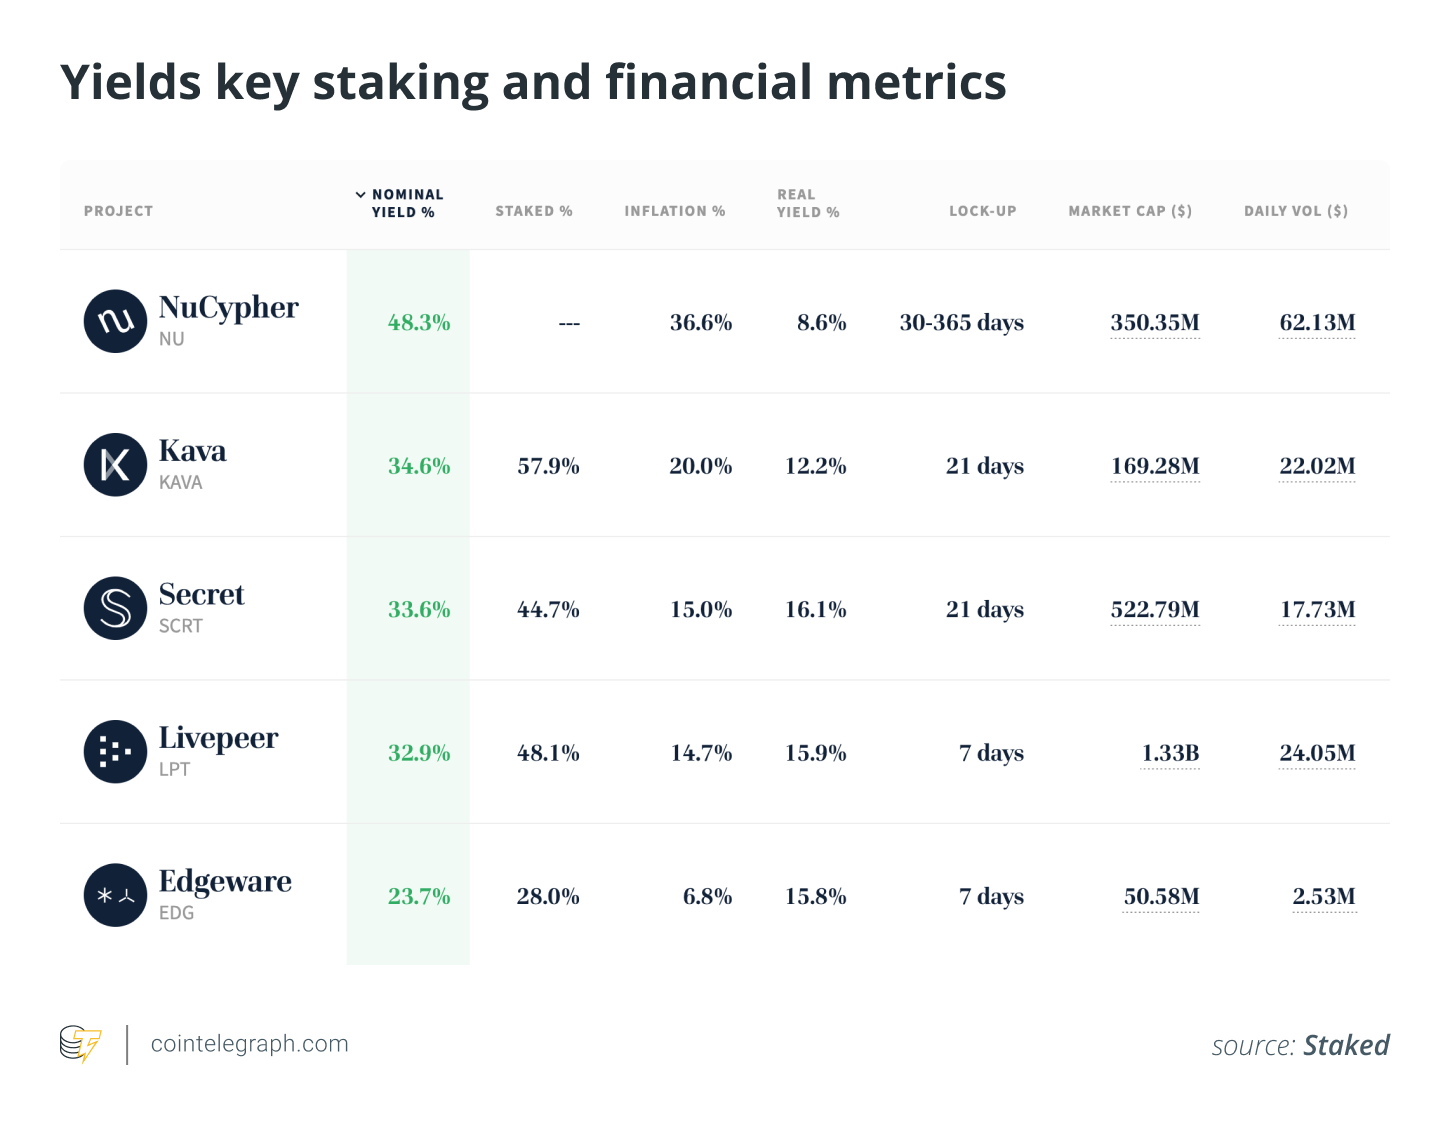Open the cointelegraph.com link
This screenshot has width=1450, height=1125.
[249, 1044]
